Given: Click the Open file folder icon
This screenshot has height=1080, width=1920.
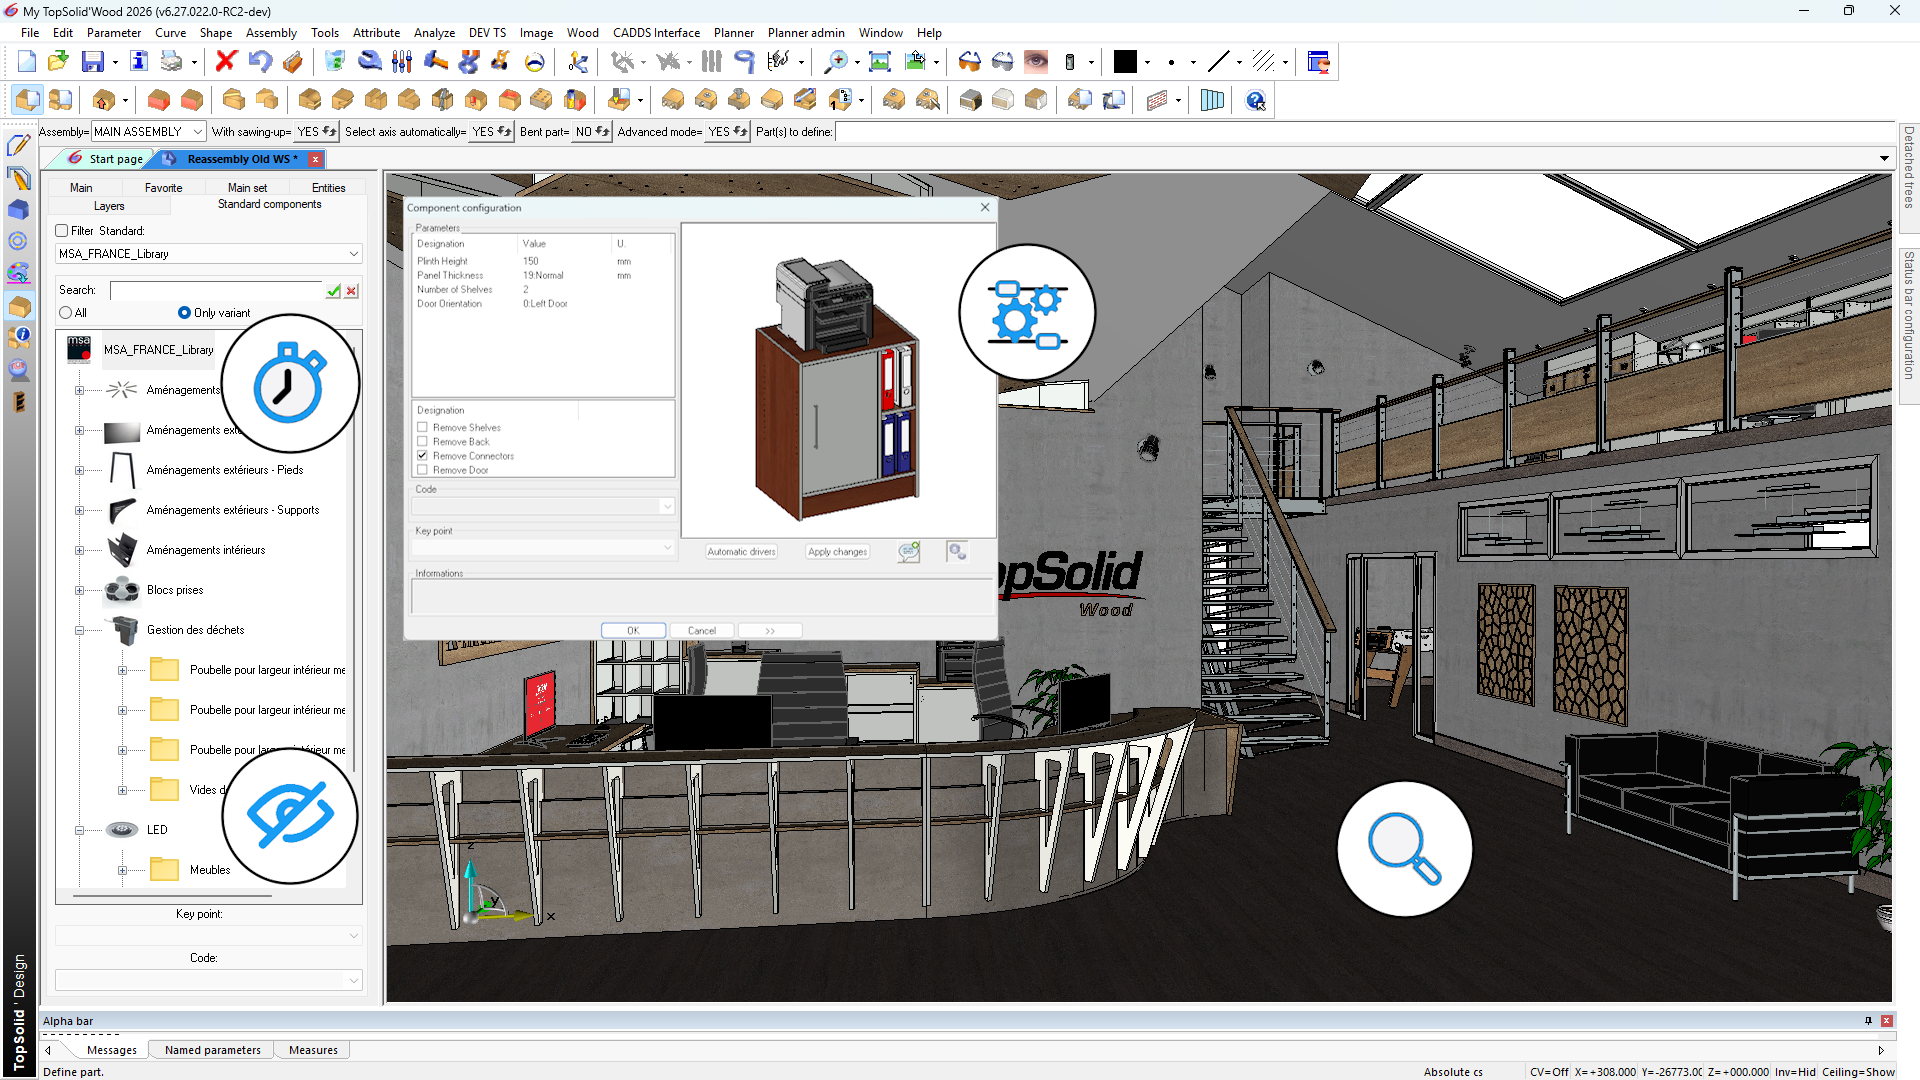Looking at the screenshot, I should (x=58, y=62).
